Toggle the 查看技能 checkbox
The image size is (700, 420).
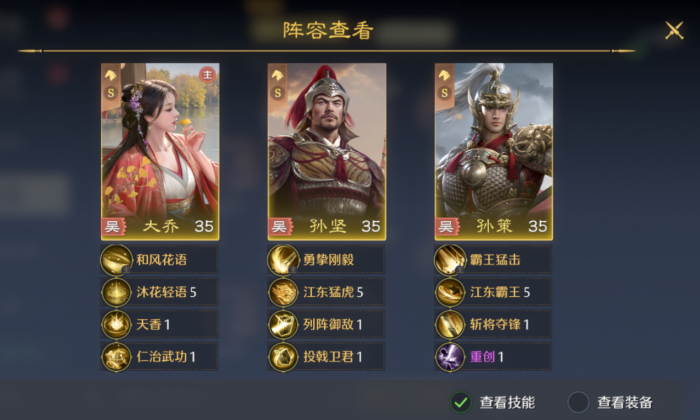(461, 403)
